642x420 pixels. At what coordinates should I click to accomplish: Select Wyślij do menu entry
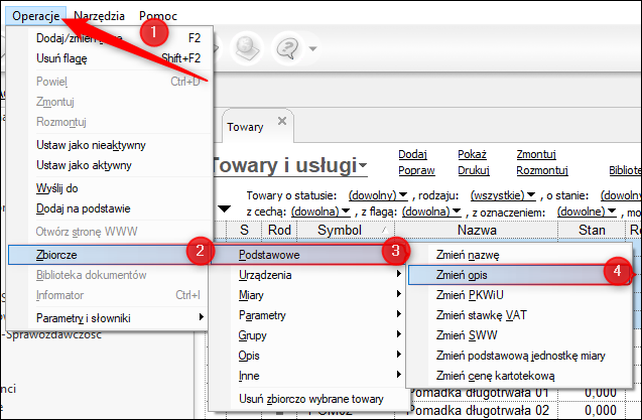109,188
